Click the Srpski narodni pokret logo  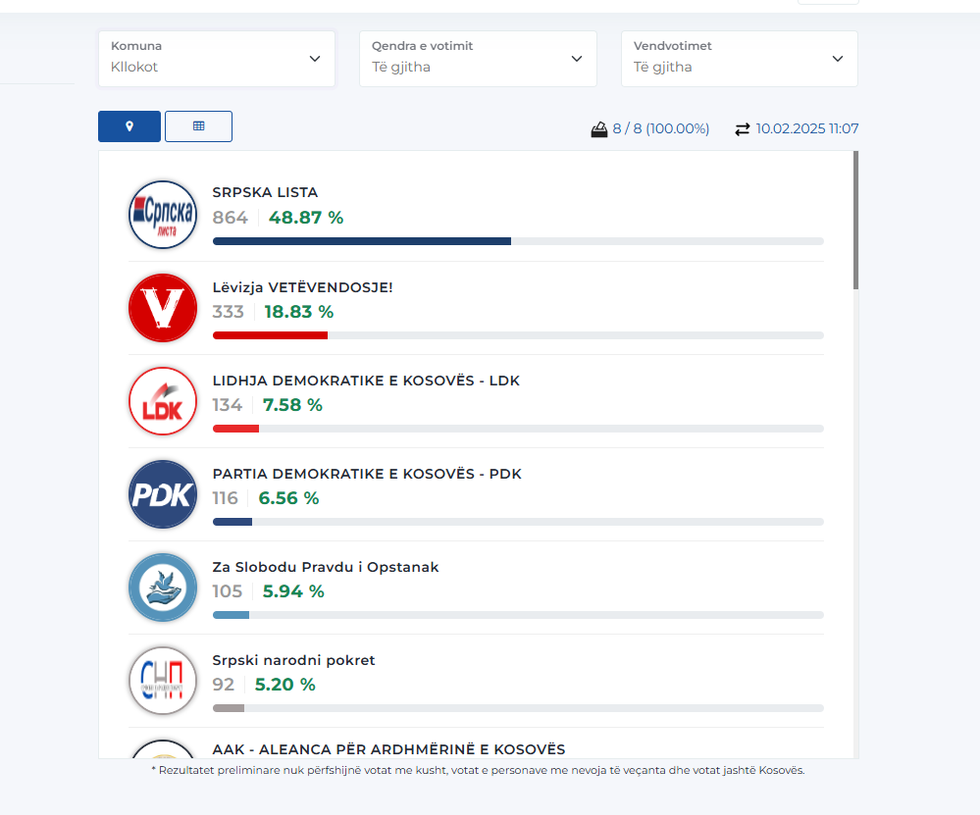pyautogui.click(x=163, y=680)
